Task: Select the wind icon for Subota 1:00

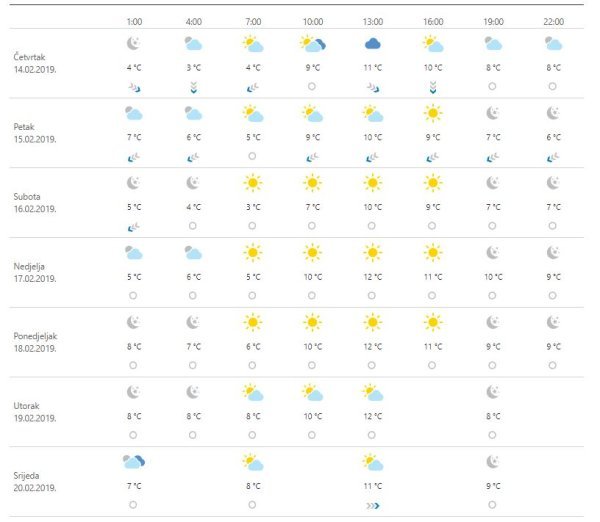Action: click(x=133, y=226)
